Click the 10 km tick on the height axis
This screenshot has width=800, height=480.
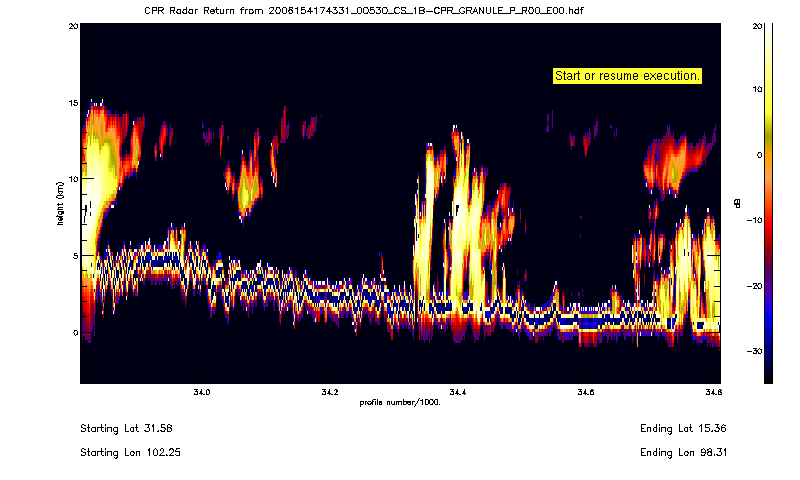pos(71,179)
